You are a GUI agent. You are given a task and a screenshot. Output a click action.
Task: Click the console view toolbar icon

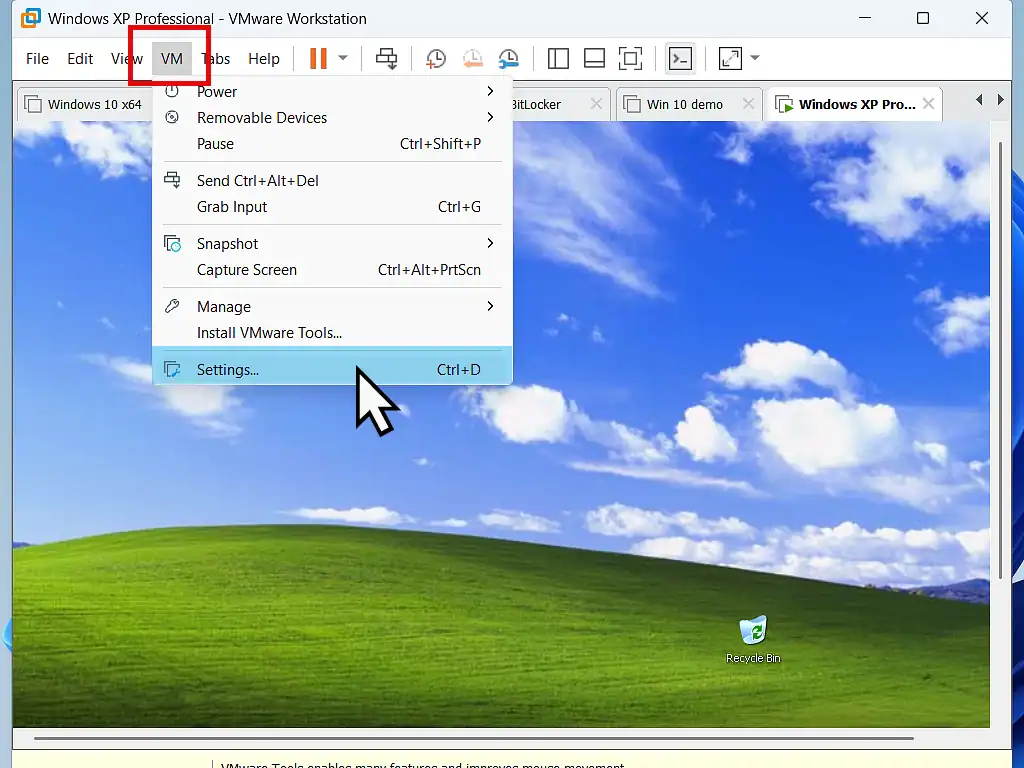[680, 58]
